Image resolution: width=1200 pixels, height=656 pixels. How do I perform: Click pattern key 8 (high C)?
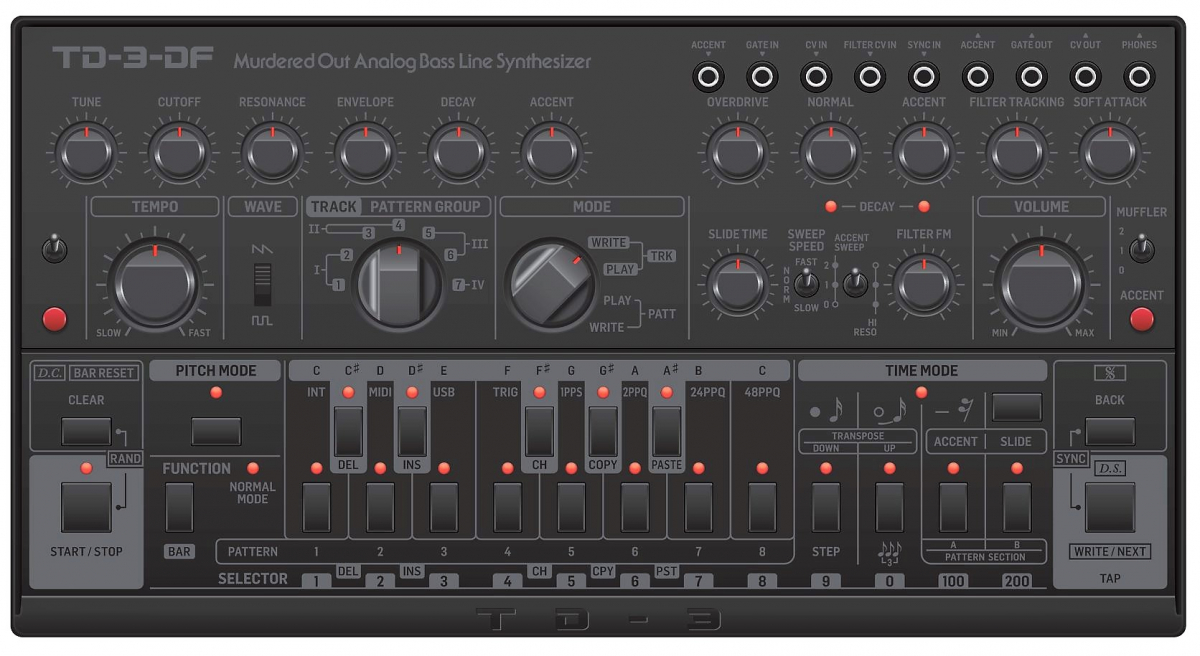point(762,507)
